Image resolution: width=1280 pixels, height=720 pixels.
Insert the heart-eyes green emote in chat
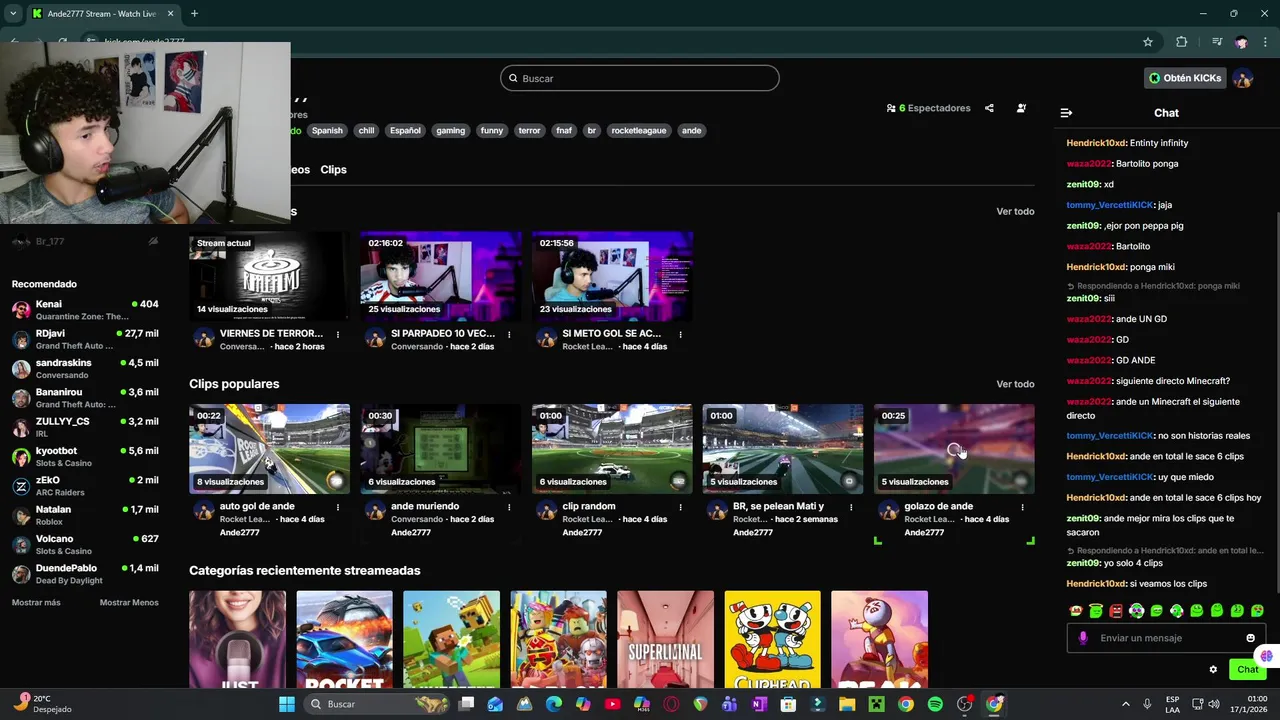[1257, 611]
